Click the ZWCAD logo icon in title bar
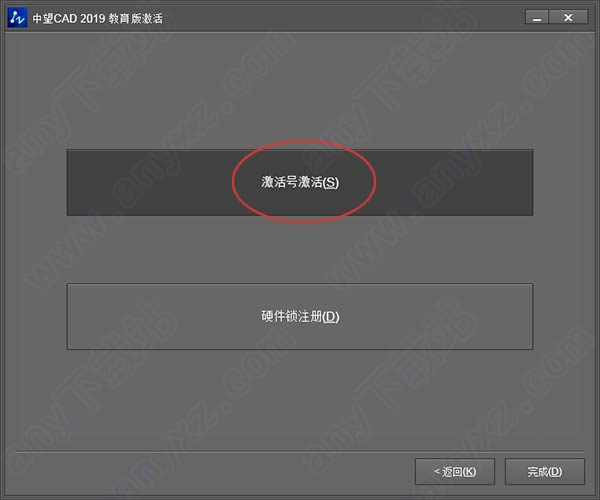This screenshot has width=600, height=500. point(17,18)
